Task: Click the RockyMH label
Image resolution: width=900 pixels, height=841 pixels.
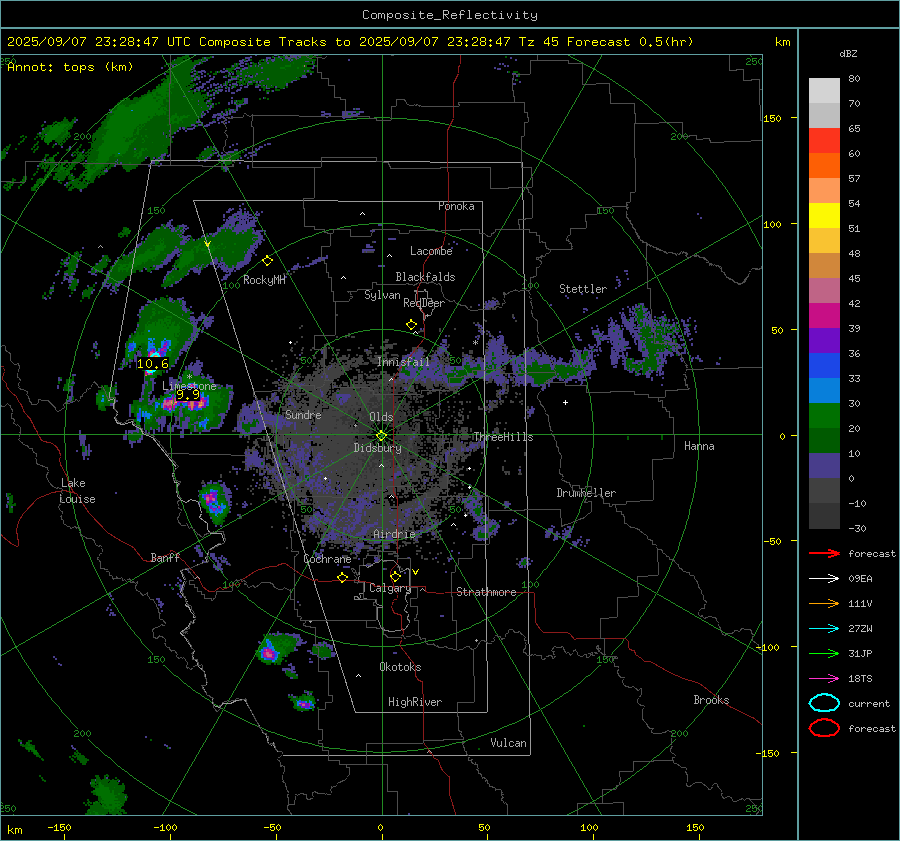Action: click(x=264, y=280)
